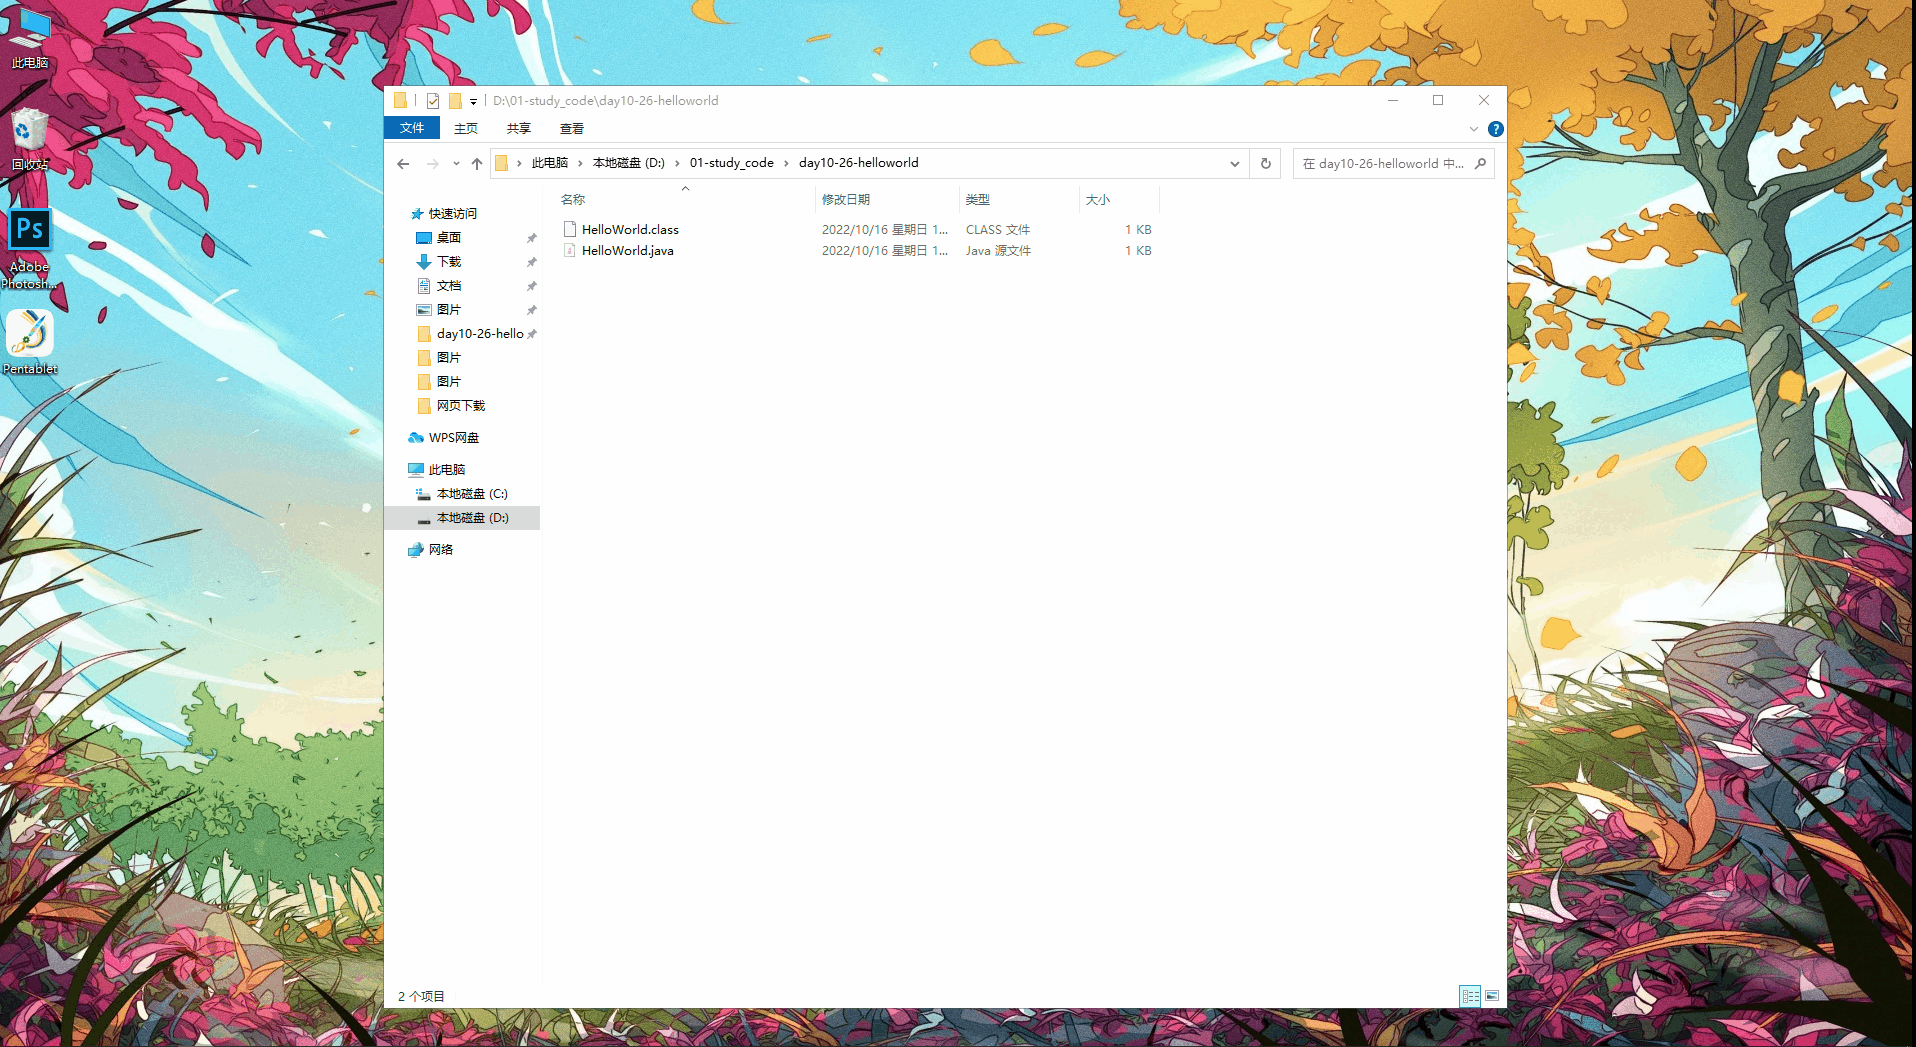The image size is (1916, 1047).
Task: Switch to details view layout icon
Action: [1470, 996]
